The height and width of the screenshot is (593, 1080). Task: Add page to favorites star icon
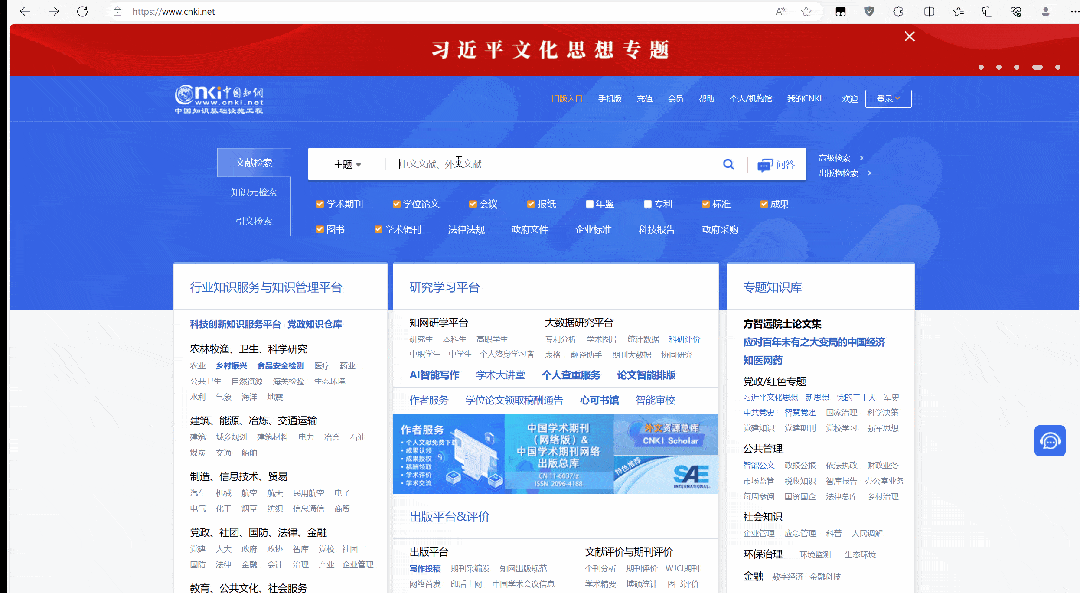tap(806, 11)
